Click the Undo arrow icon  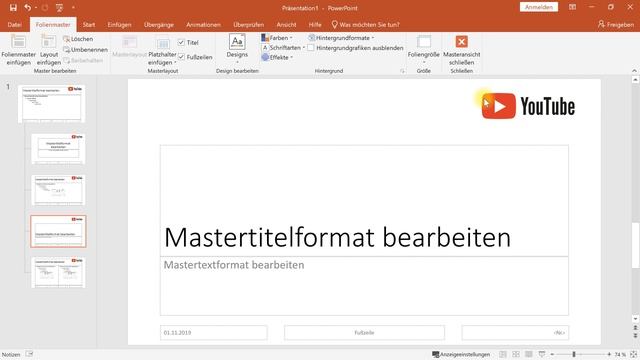point(28,8)
